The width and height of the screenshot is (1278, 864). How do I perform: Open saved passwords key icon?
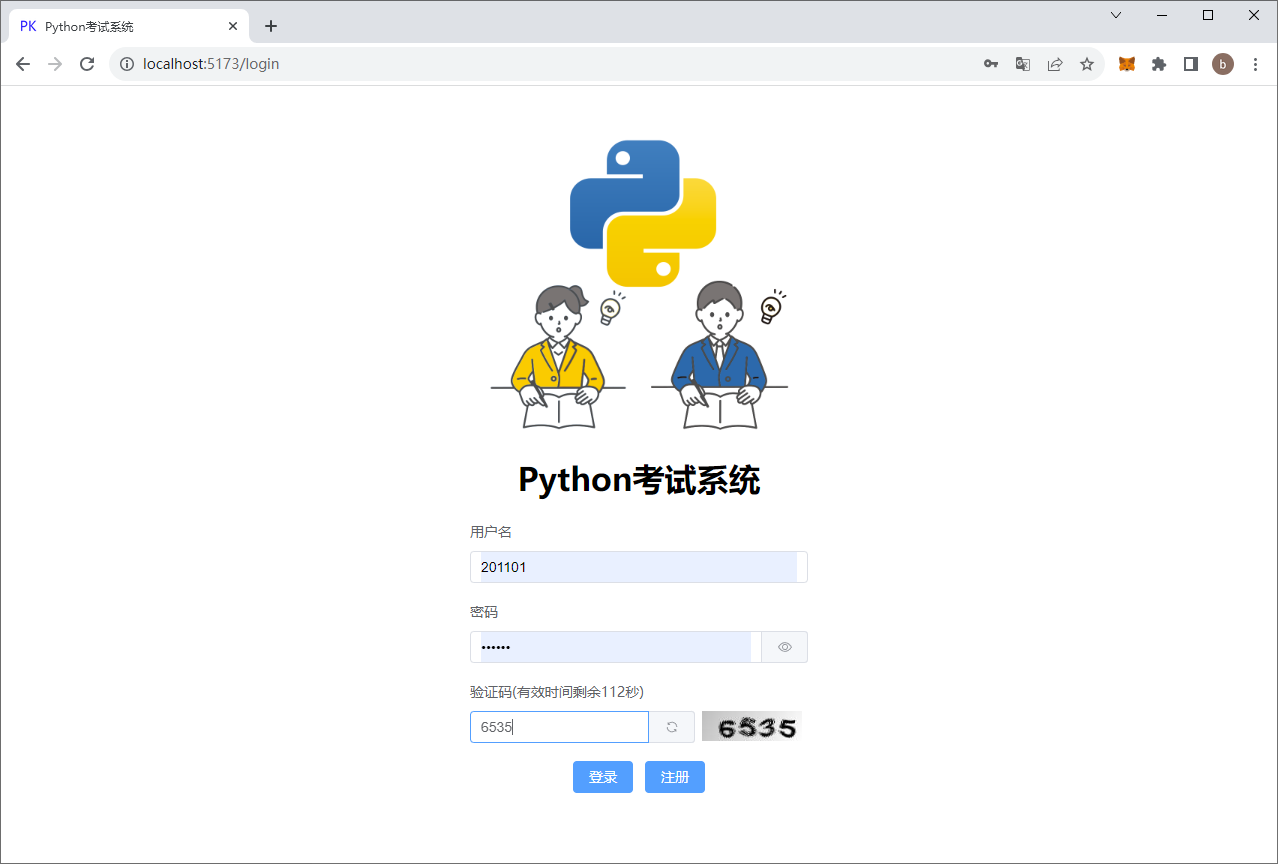point(991,64)
